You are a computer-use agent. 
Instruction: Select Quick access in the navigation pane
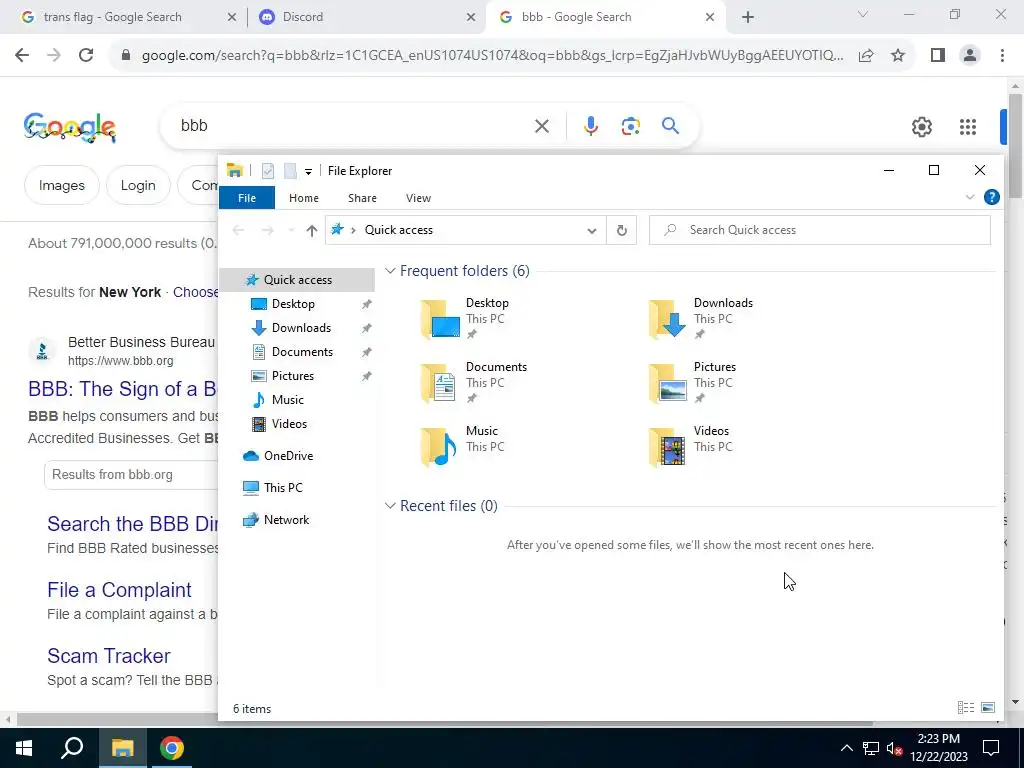(x=297, y=280)
